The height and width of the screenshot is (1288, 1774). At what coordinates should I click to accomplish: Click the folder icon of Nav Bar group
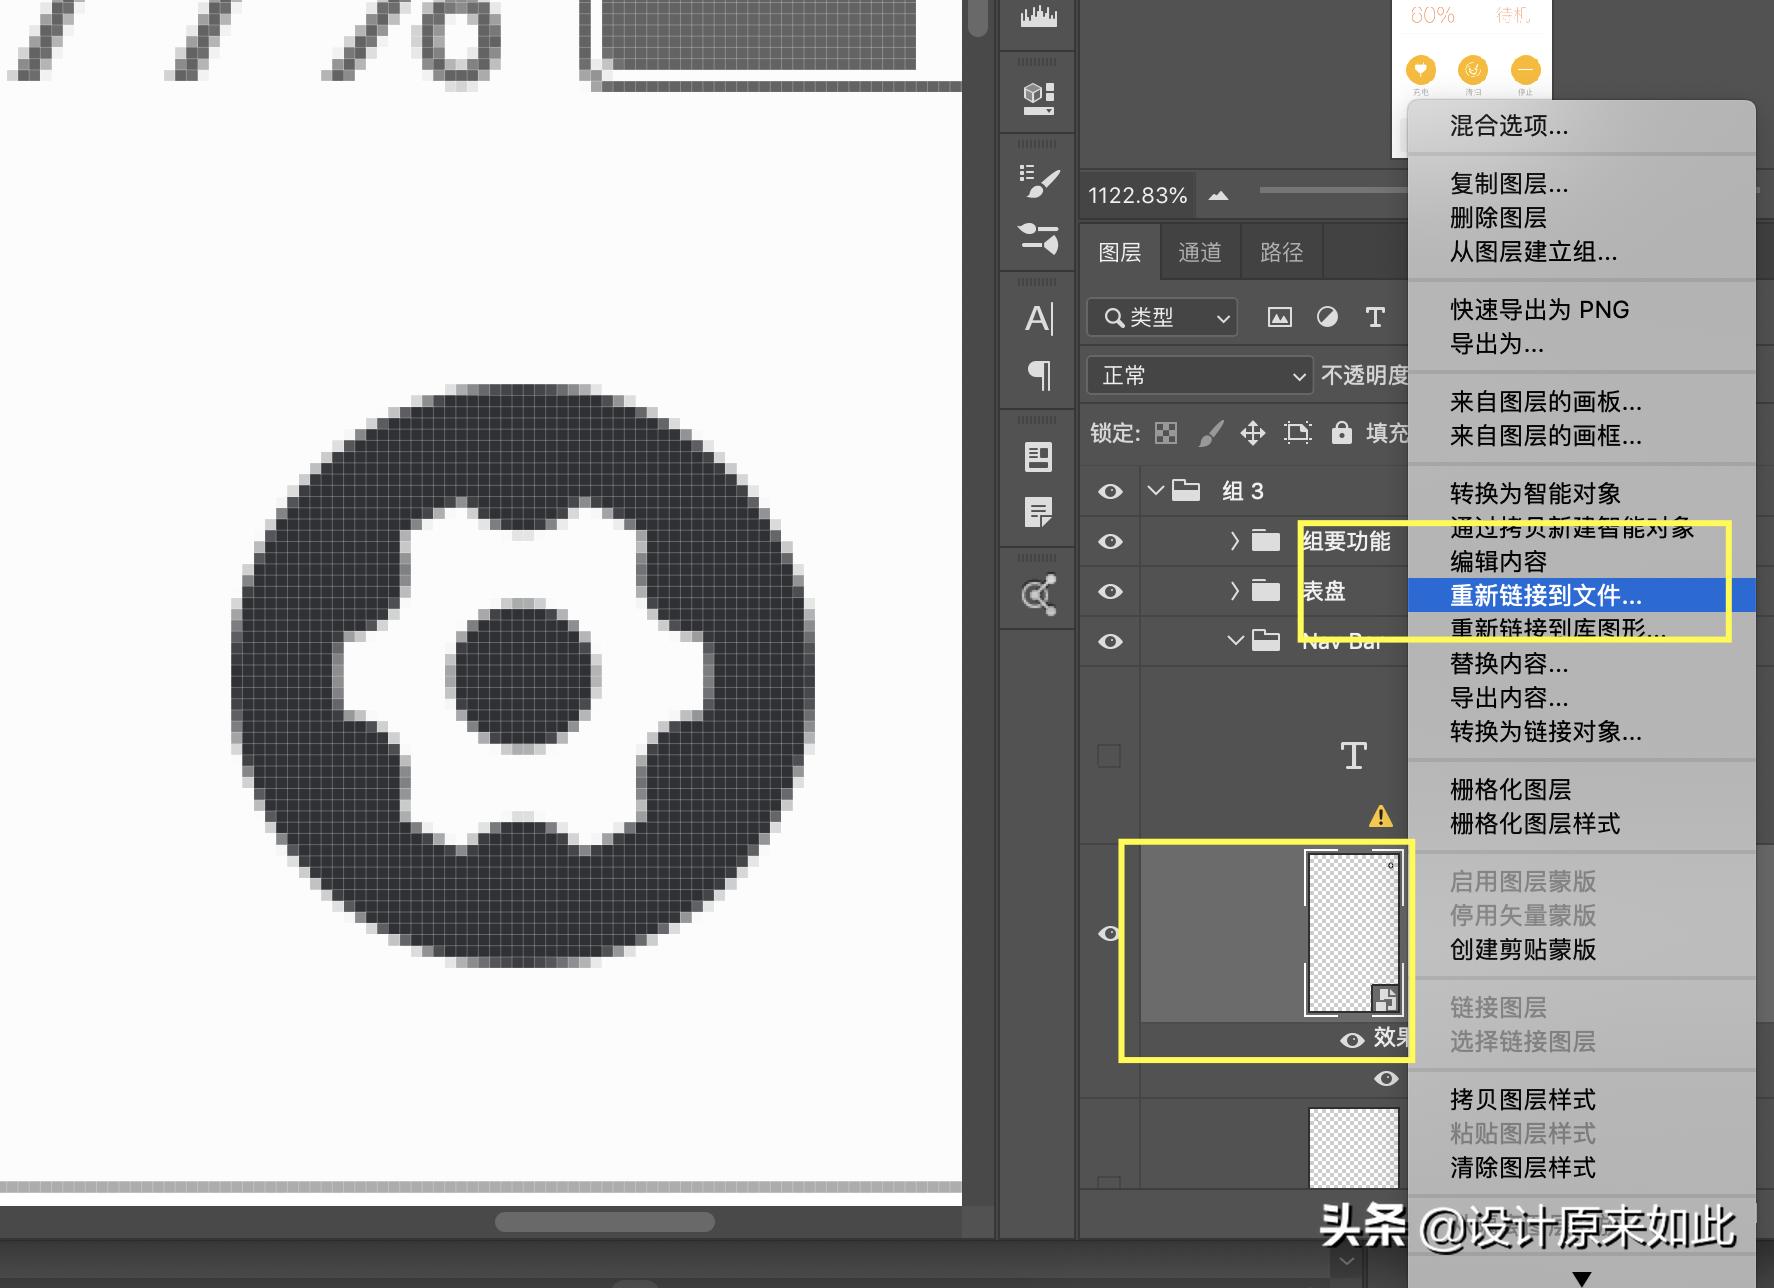pos(1266,641)
